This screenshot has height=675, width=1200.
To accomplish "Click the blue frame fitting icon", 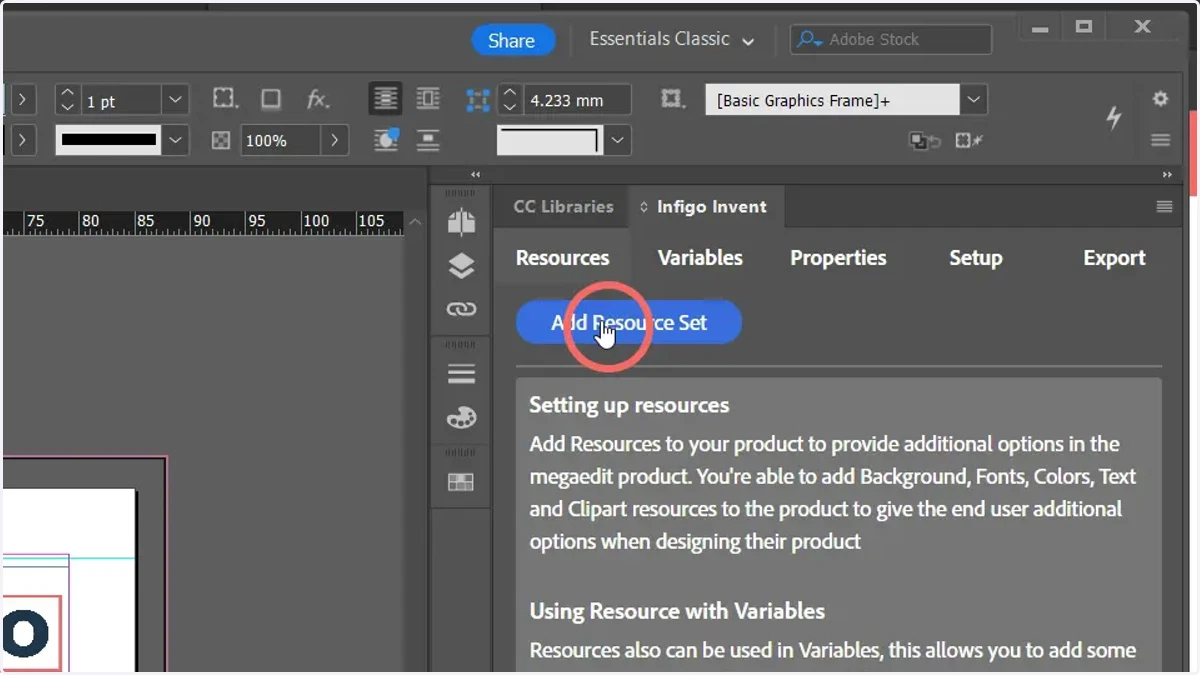I will pos(478,99).
